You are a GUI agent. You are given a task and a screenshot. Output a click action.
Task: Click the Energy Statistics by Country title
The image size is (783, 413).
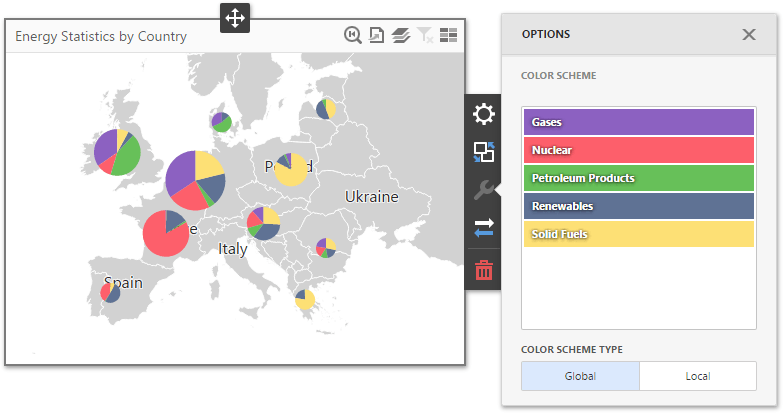101,36
